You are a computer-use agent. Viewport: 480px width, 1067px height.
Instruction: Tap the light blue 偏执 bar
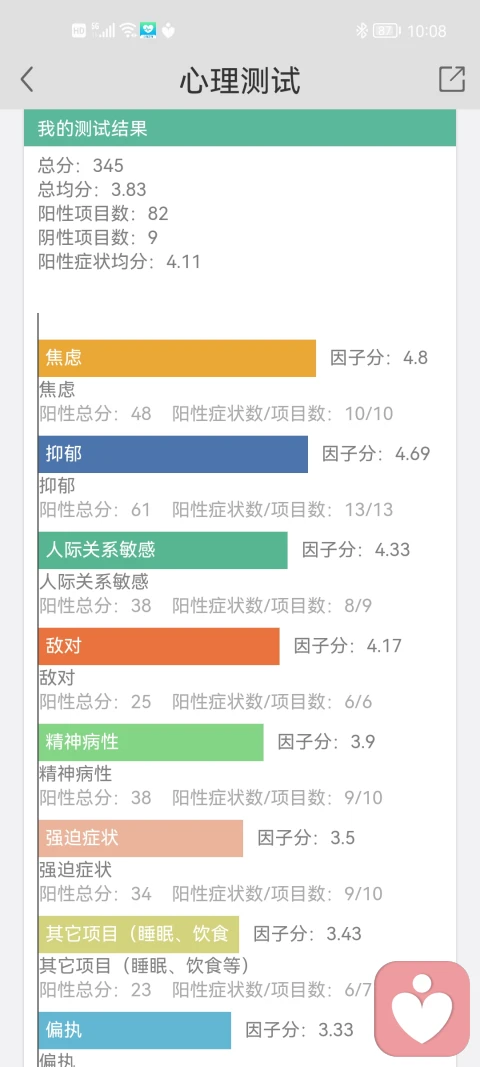134,1030
